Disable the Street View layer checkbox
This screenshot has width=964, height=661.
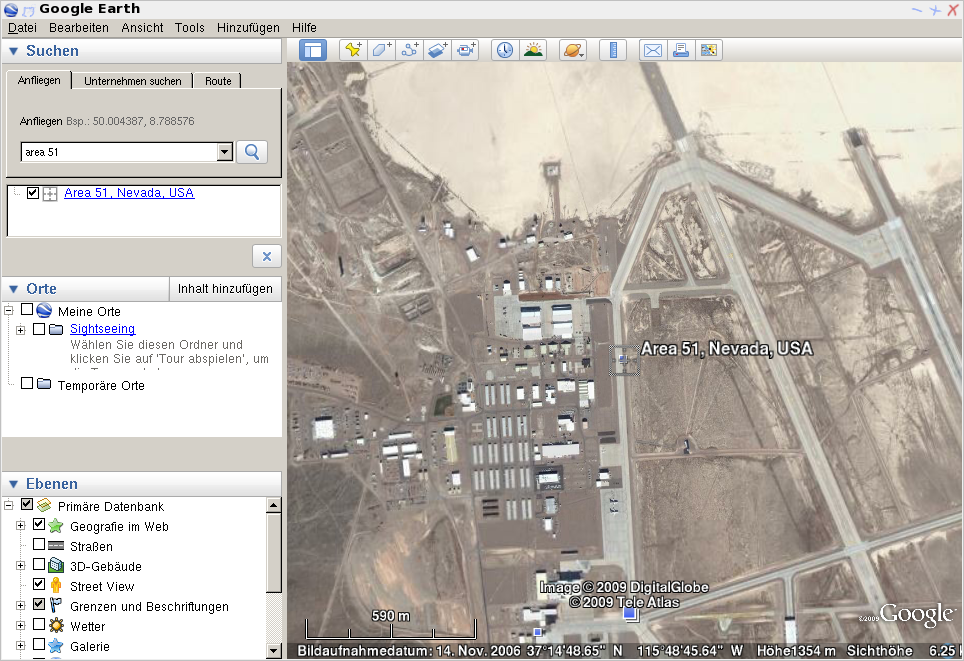click(39, 584)
